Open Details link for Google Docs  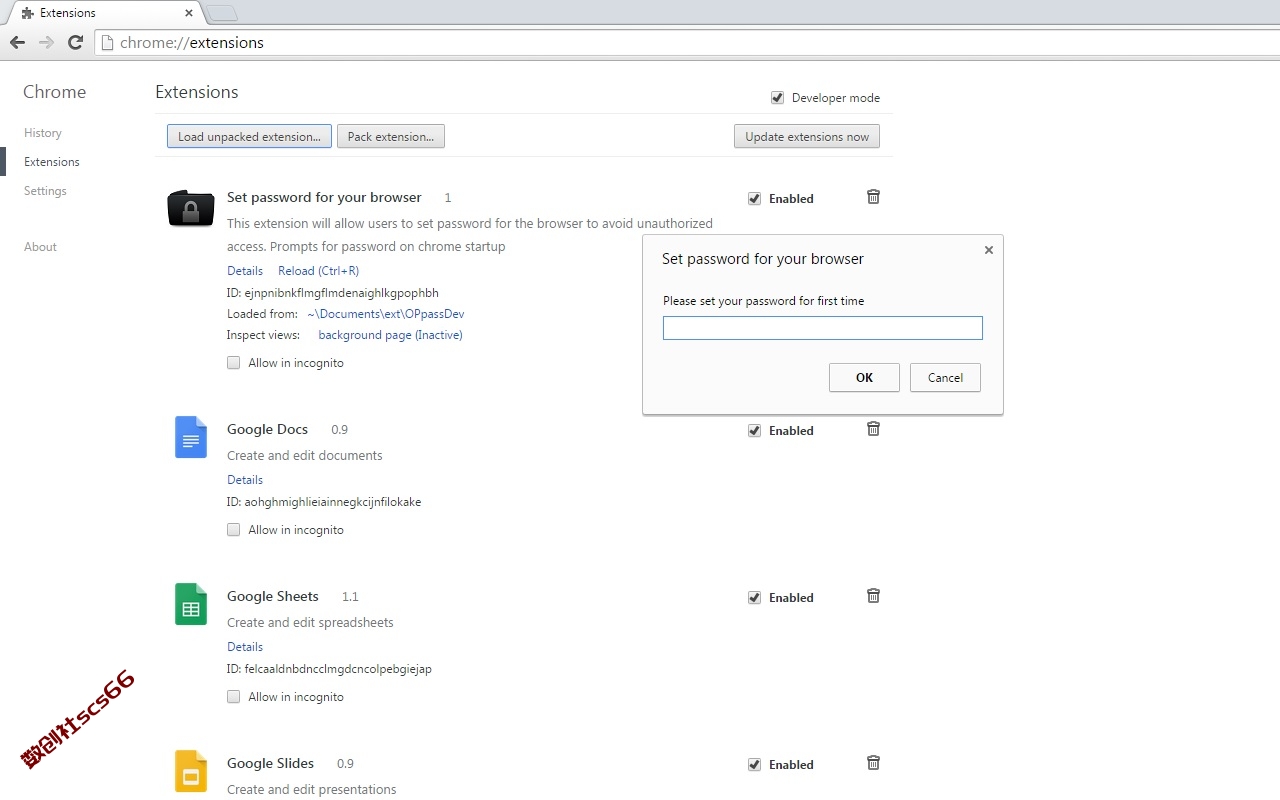click(245, 480)
